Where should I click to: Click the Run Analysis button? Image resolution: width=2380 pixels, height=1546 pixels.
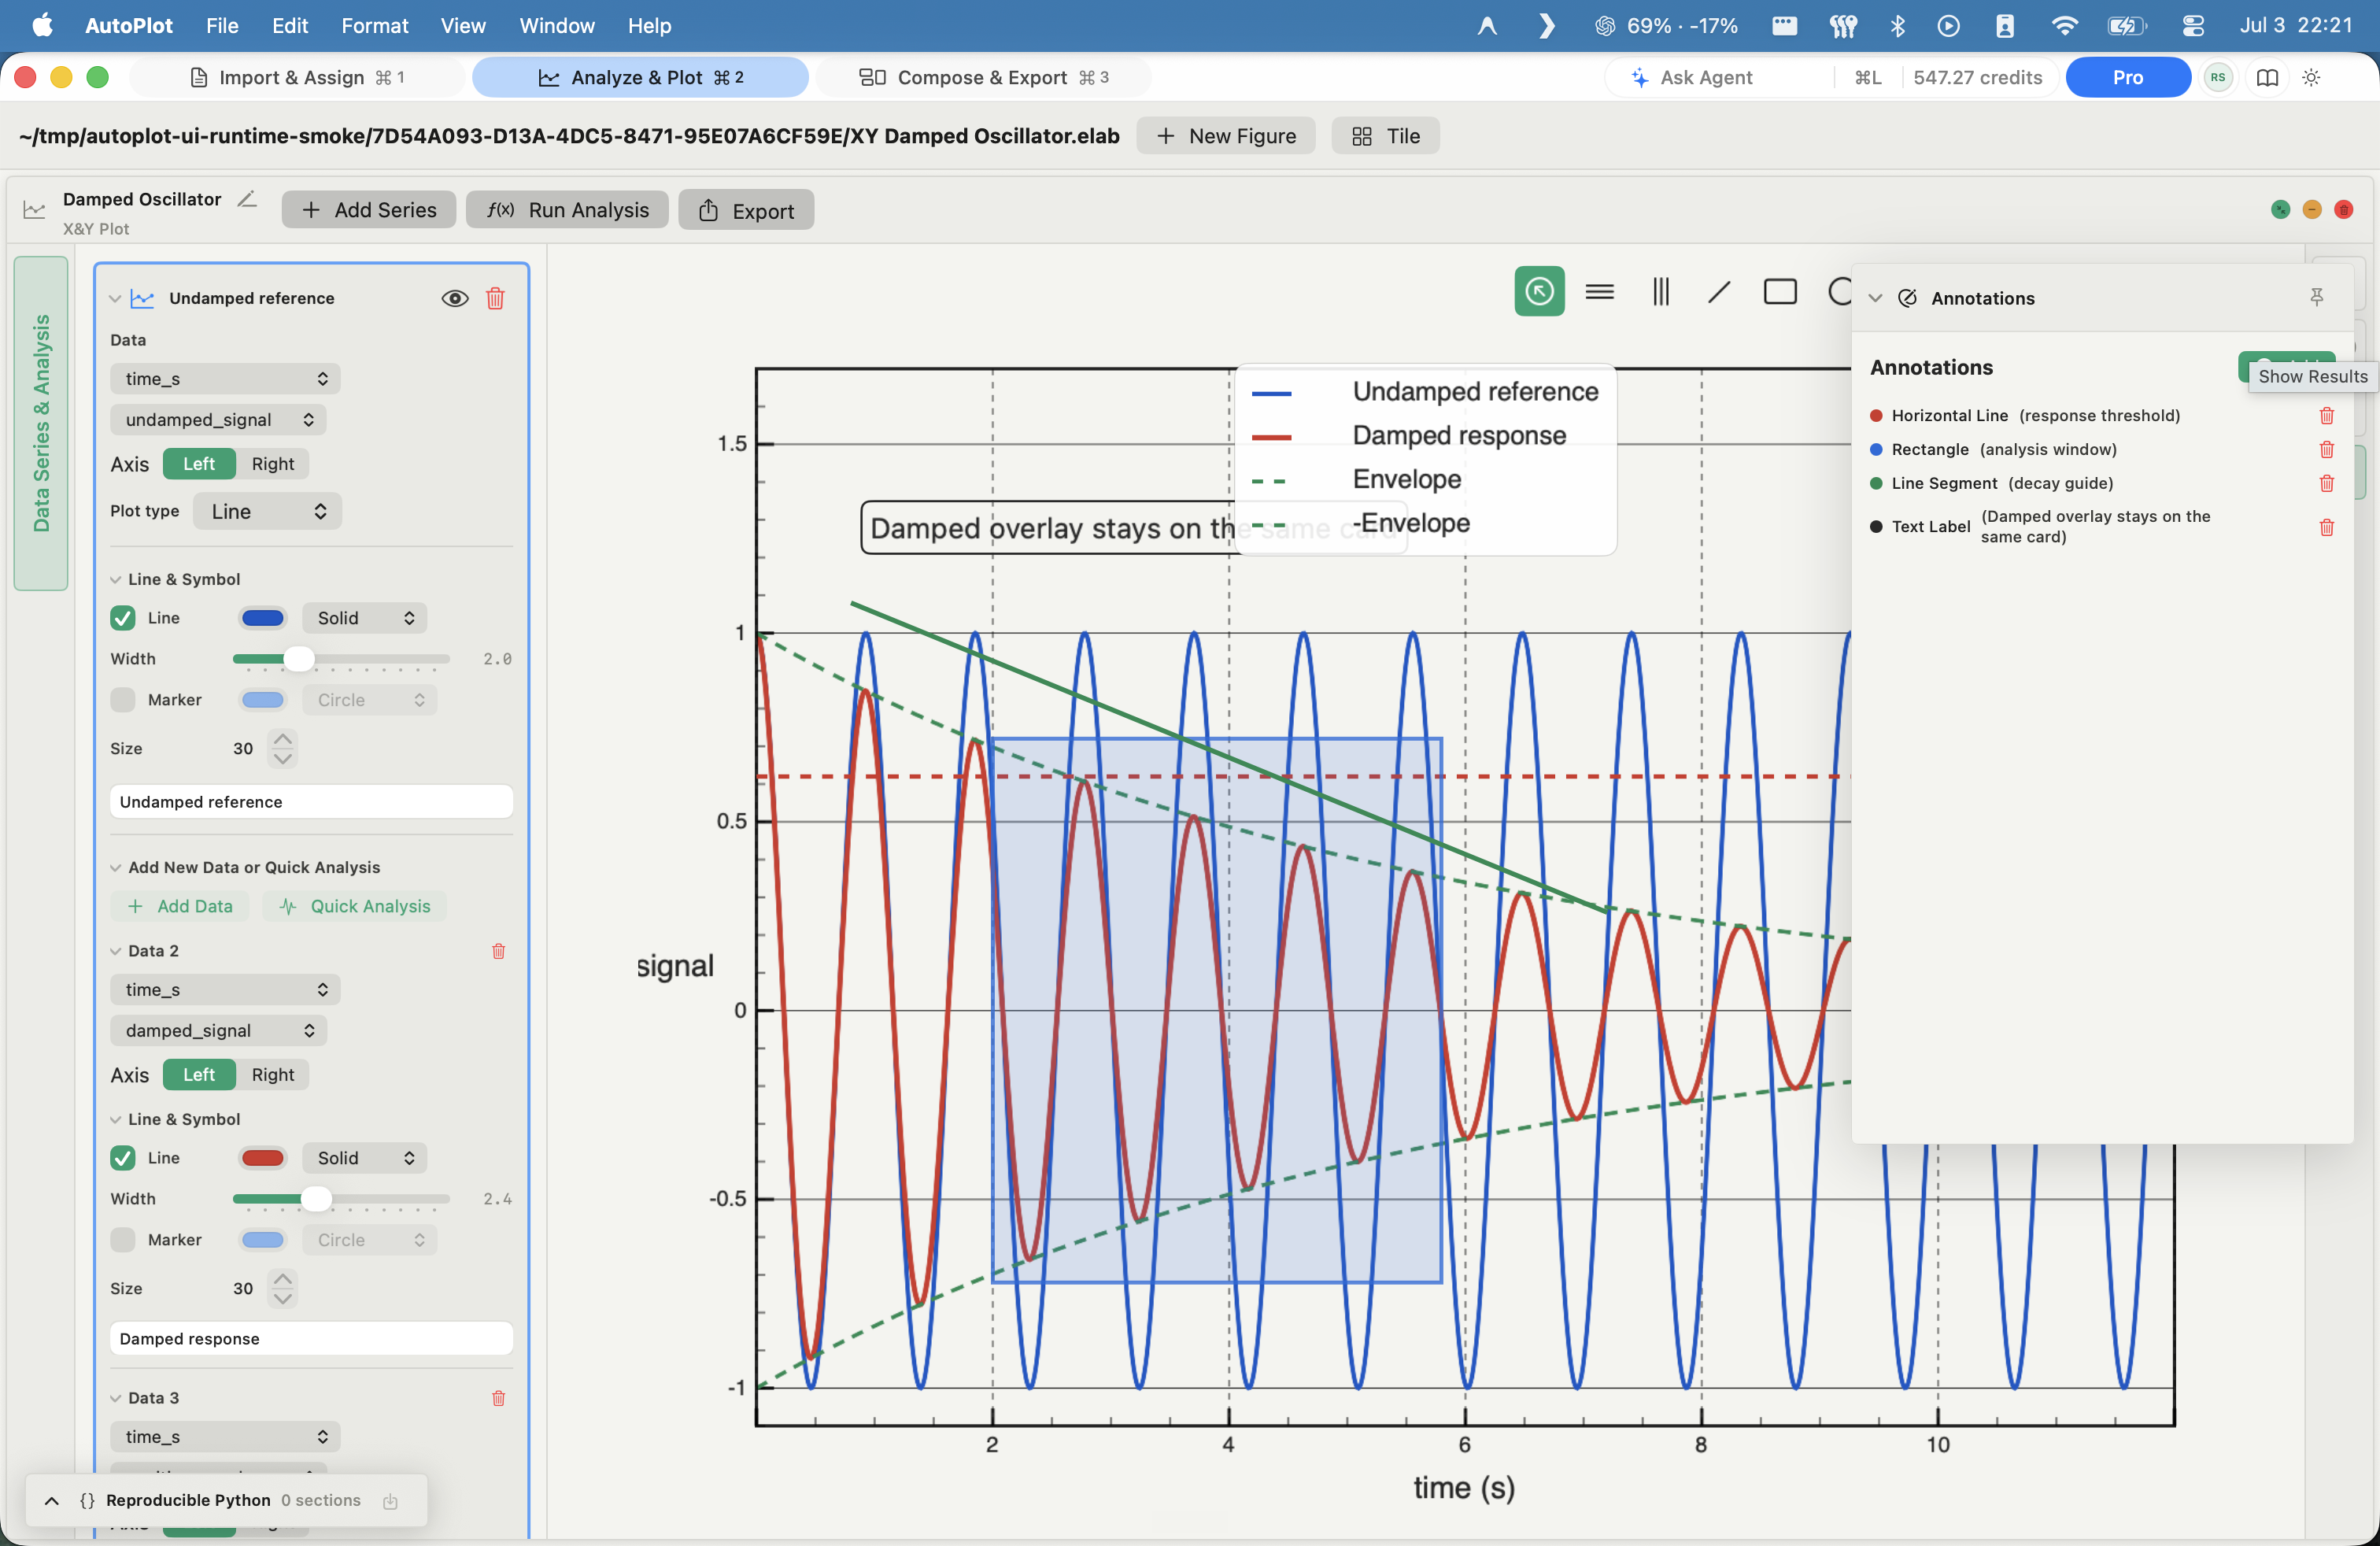point(567,210)
